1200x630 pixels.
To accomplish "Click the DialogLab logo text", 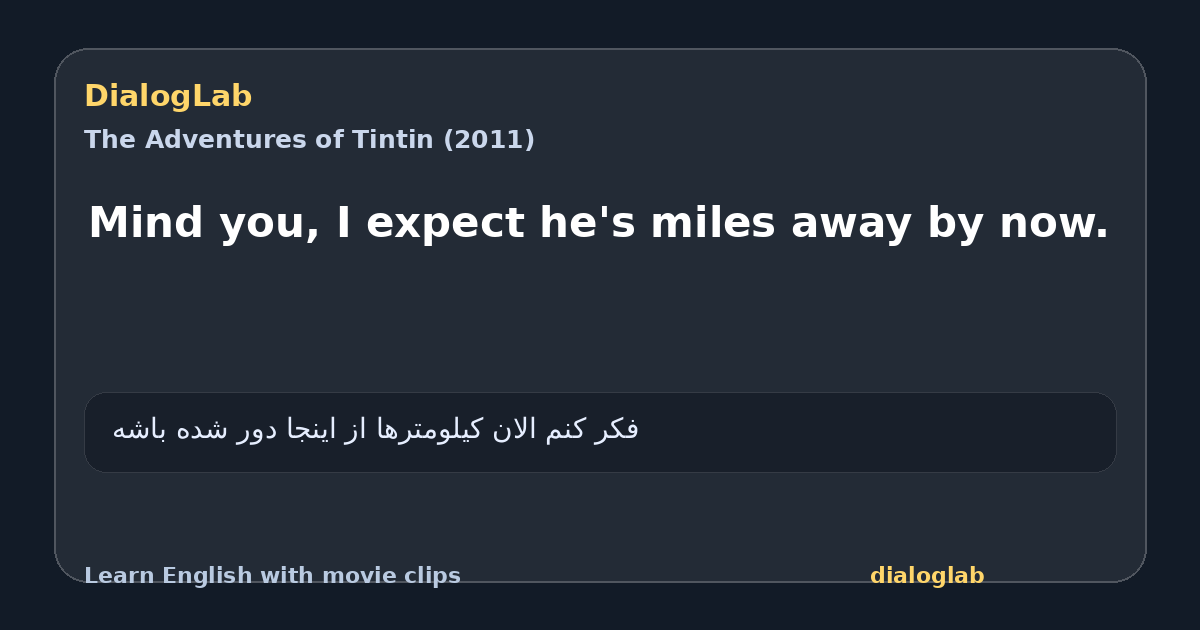I will pyautogui.click(x=168, y=97).
